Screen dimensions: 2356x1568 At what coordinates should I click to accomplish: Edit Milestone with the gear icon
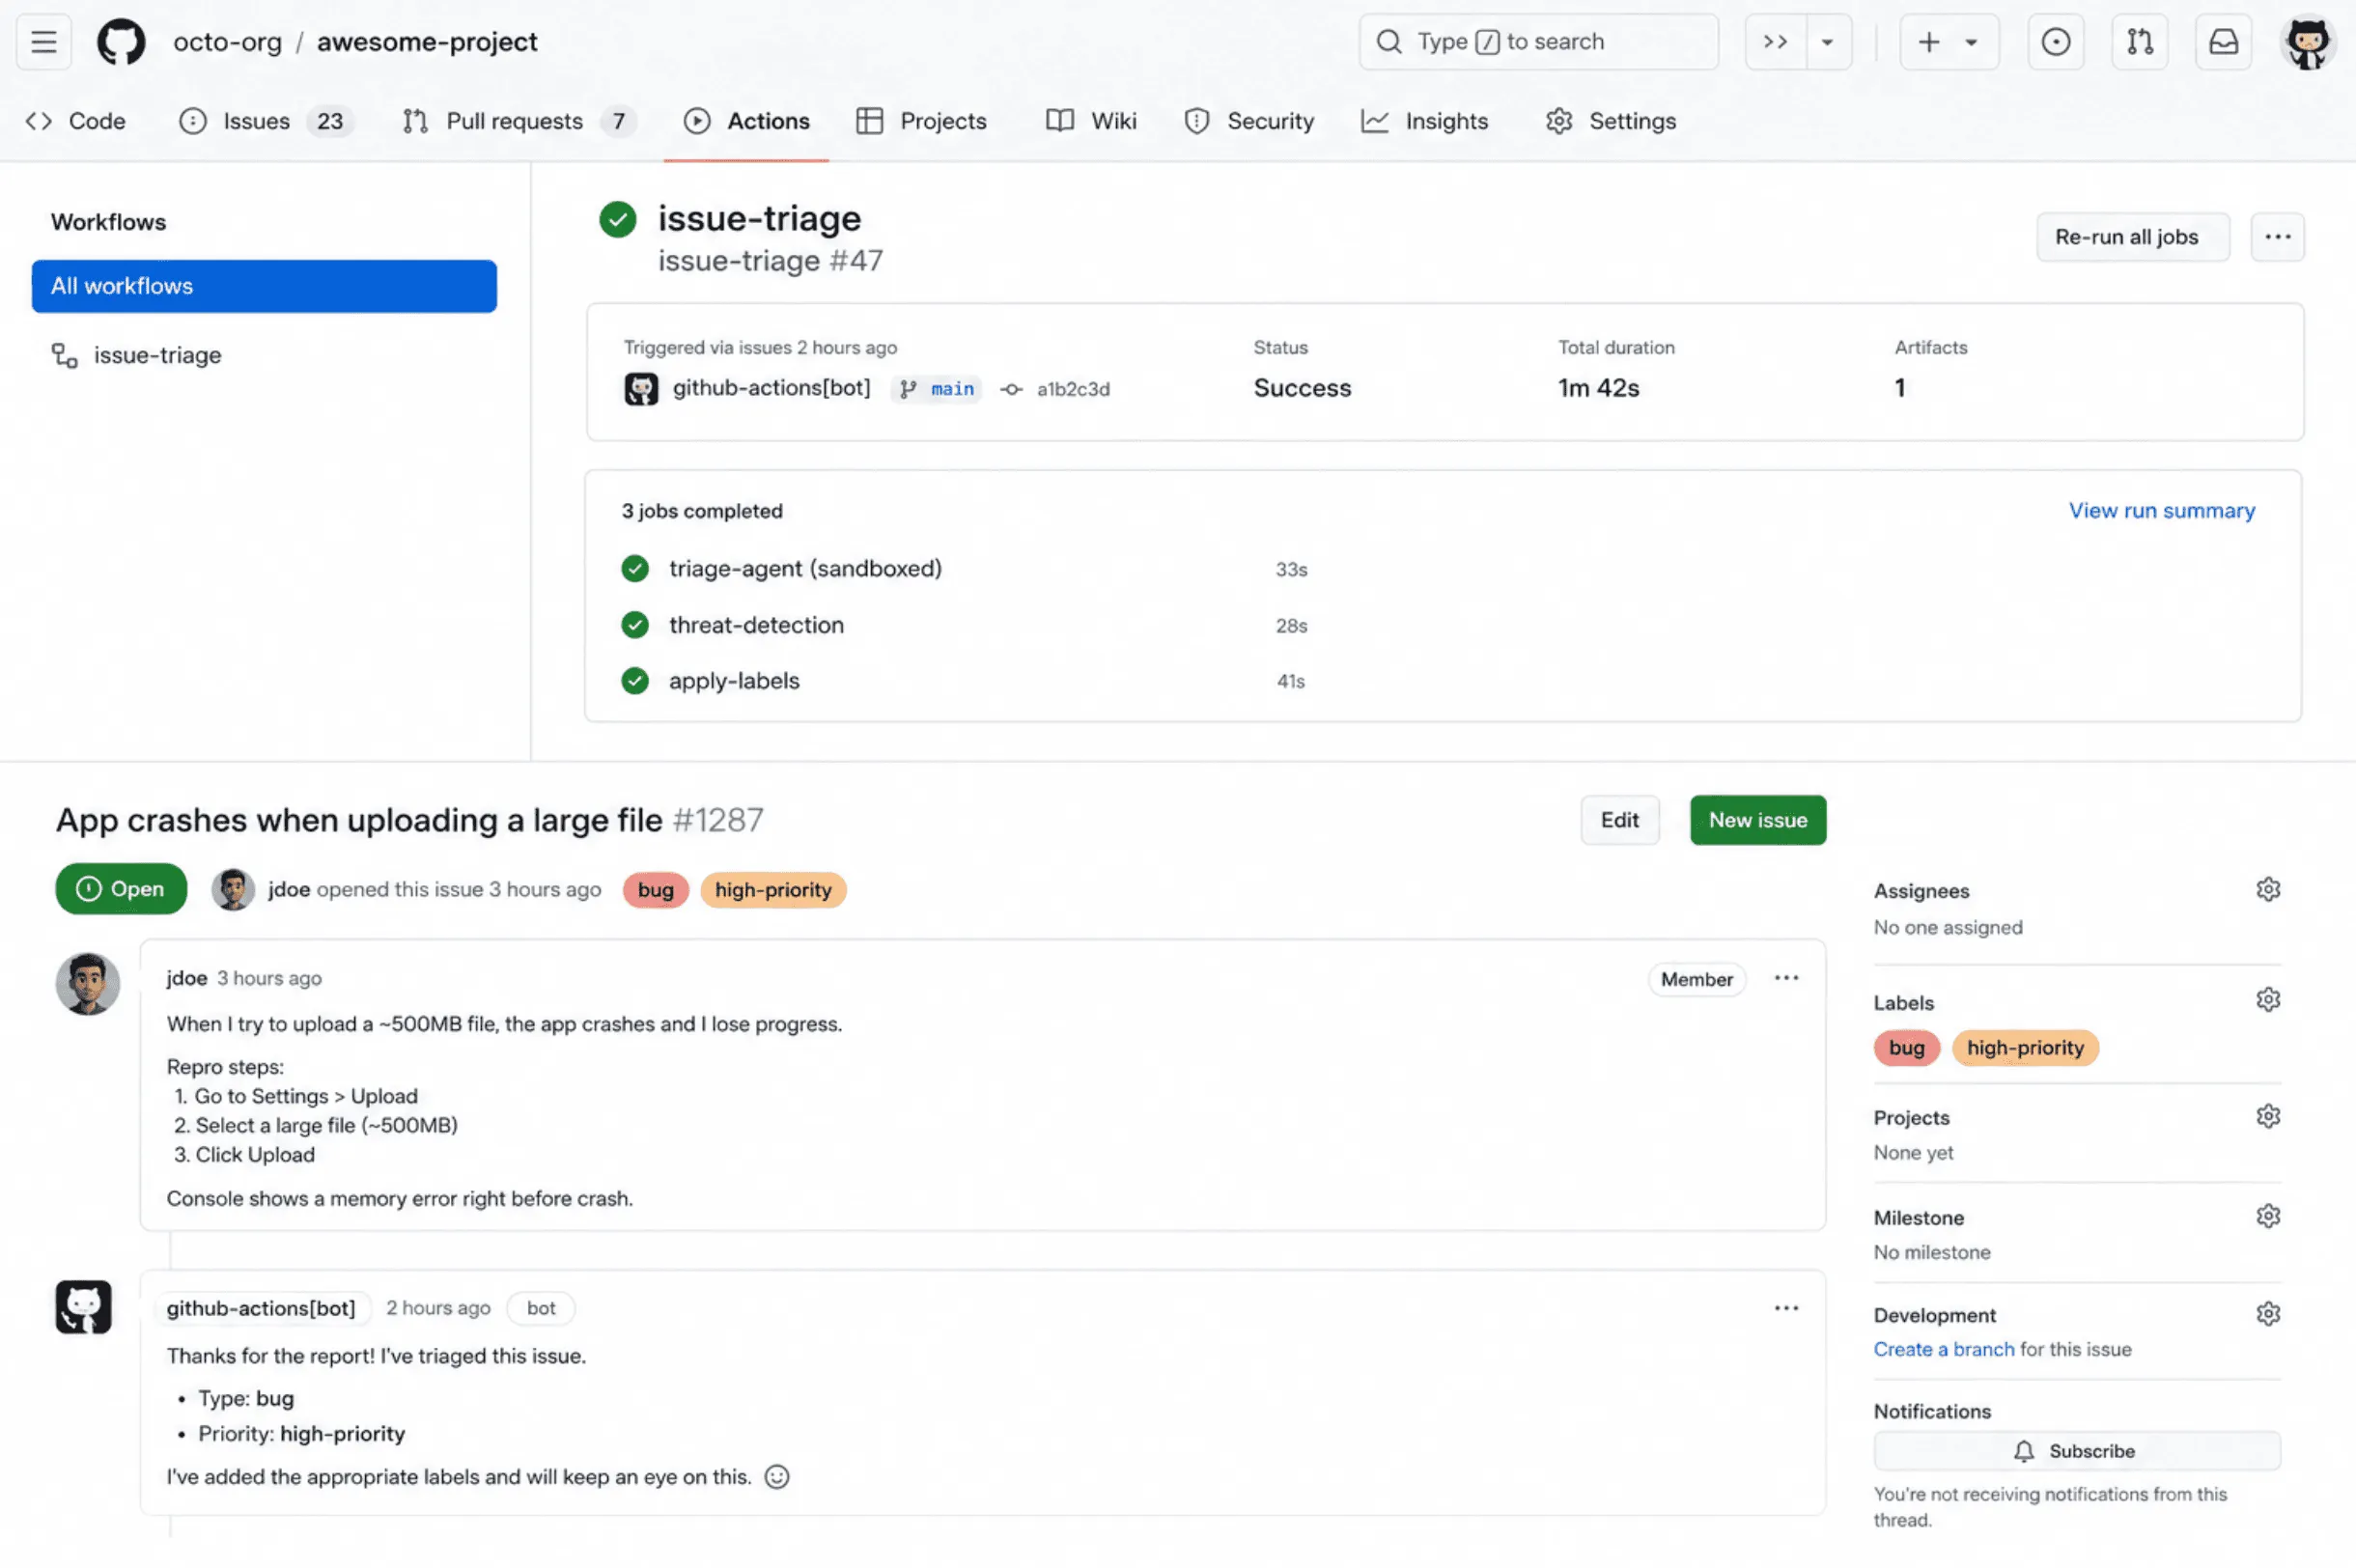click(2268, 1216)
